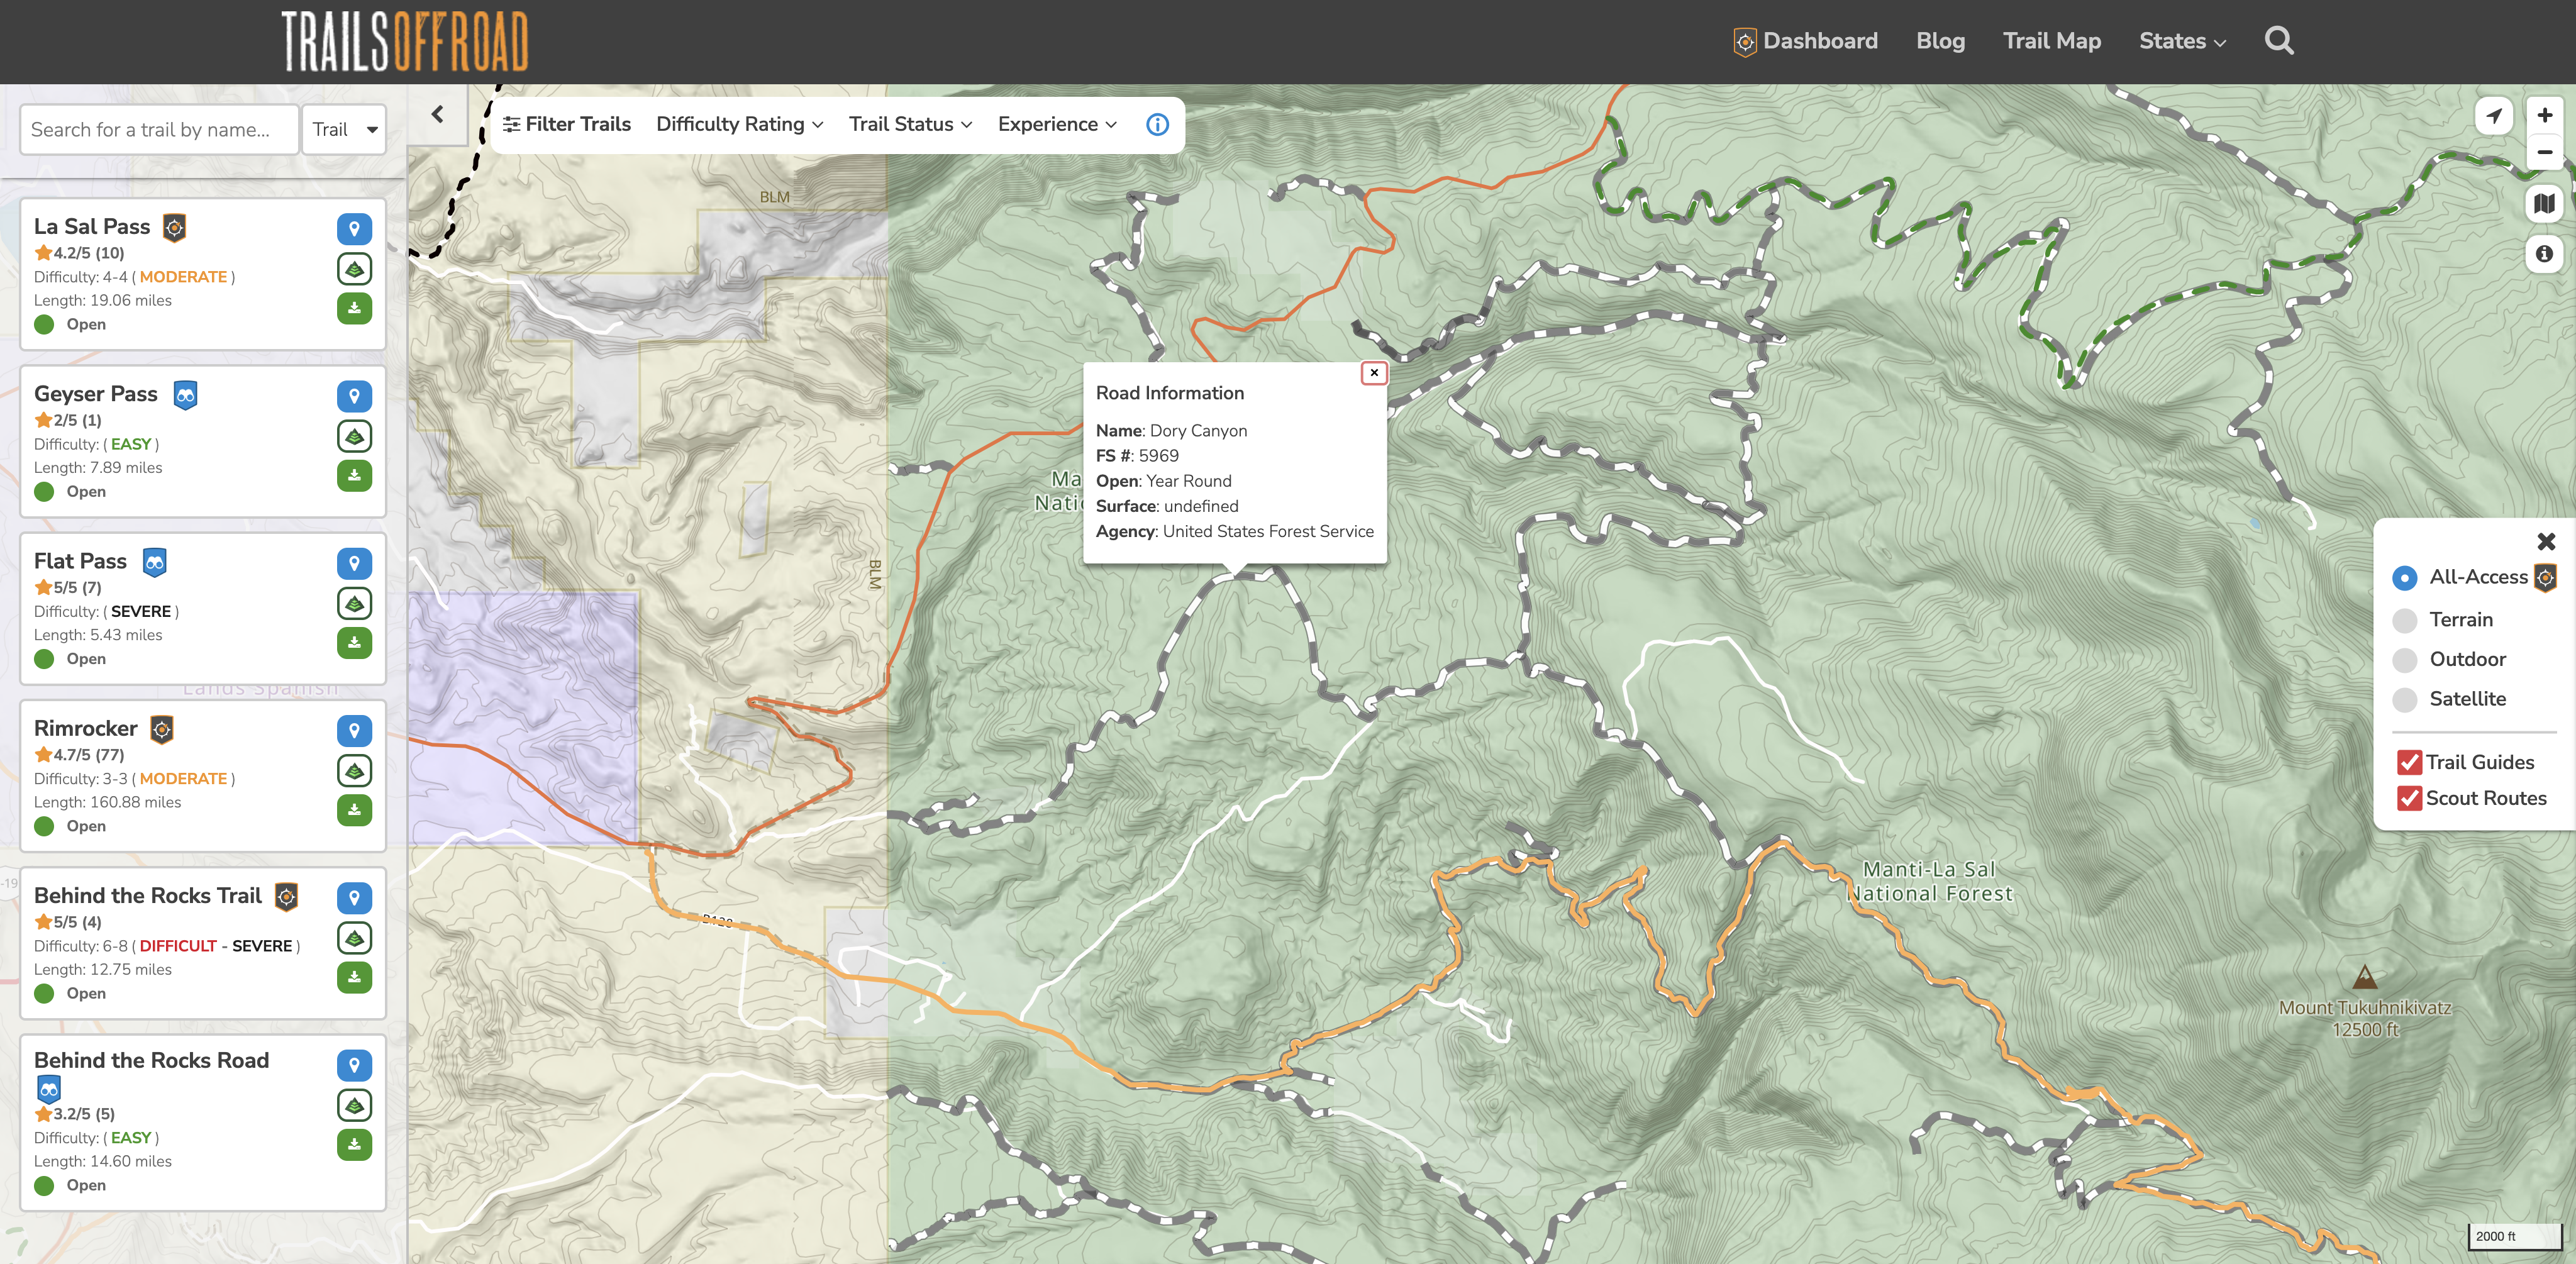This screenshot has width=2576, height=1264.
Task: Zoom in the map with plus button
Action: tap(2545, 115)
